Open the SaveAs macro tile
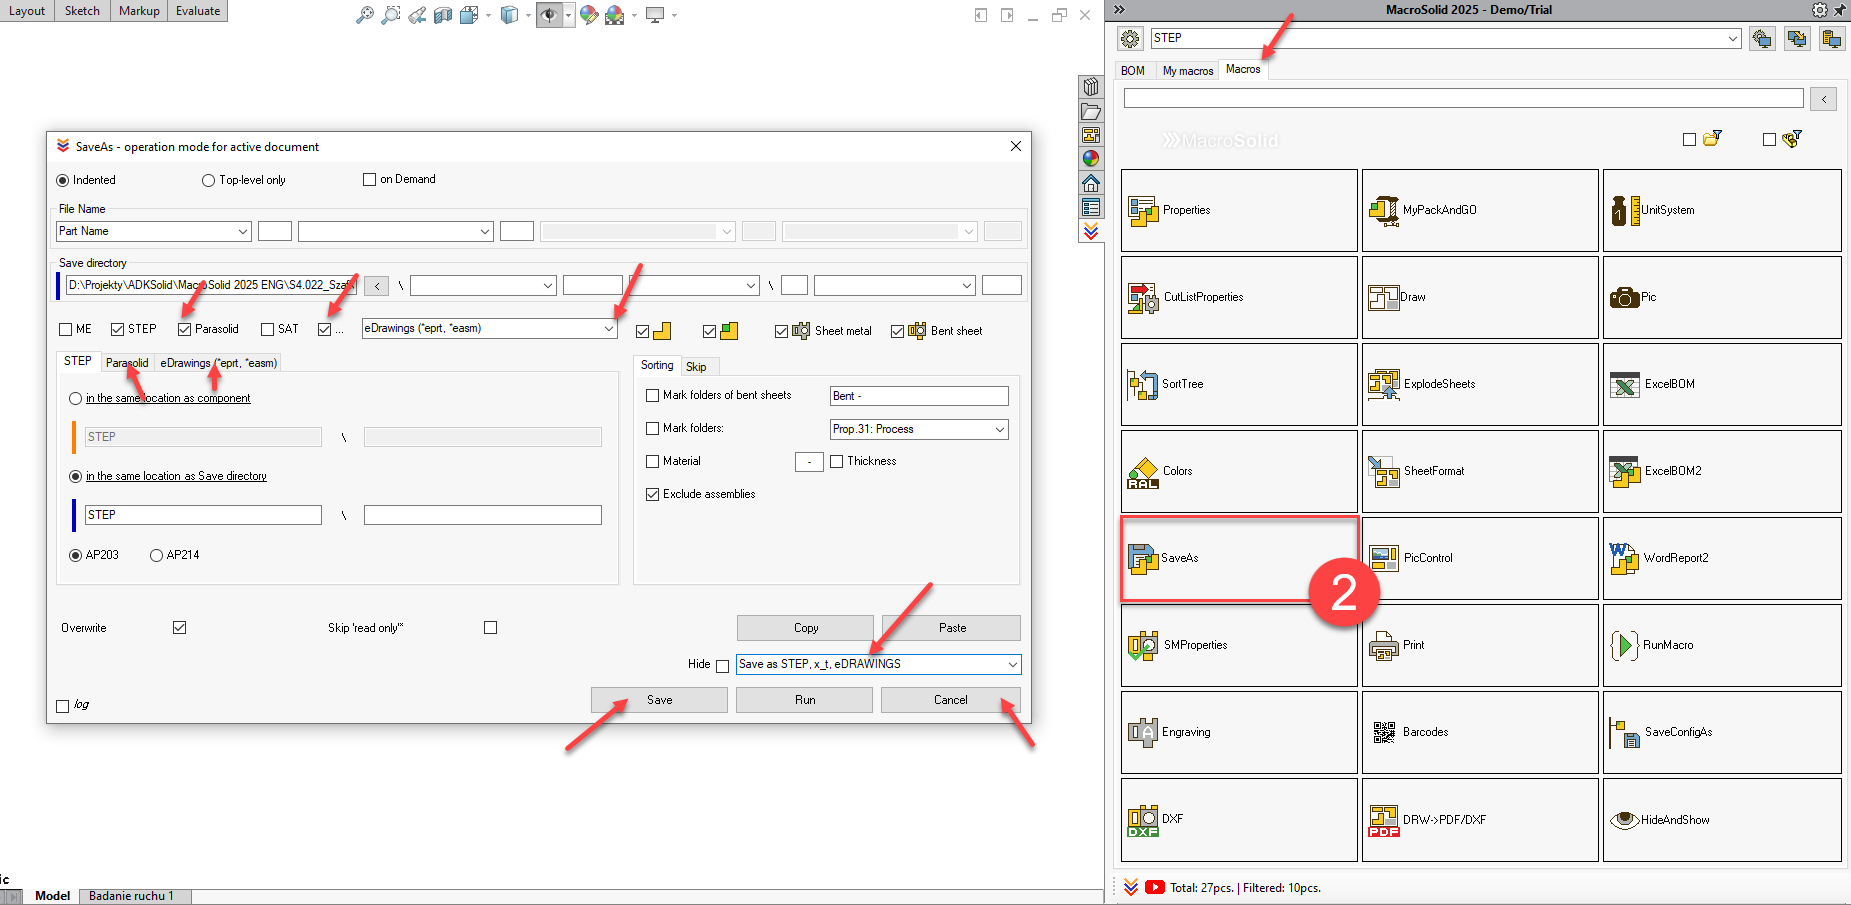This screenshot has height=905, width=1851. coord(1239,558)
